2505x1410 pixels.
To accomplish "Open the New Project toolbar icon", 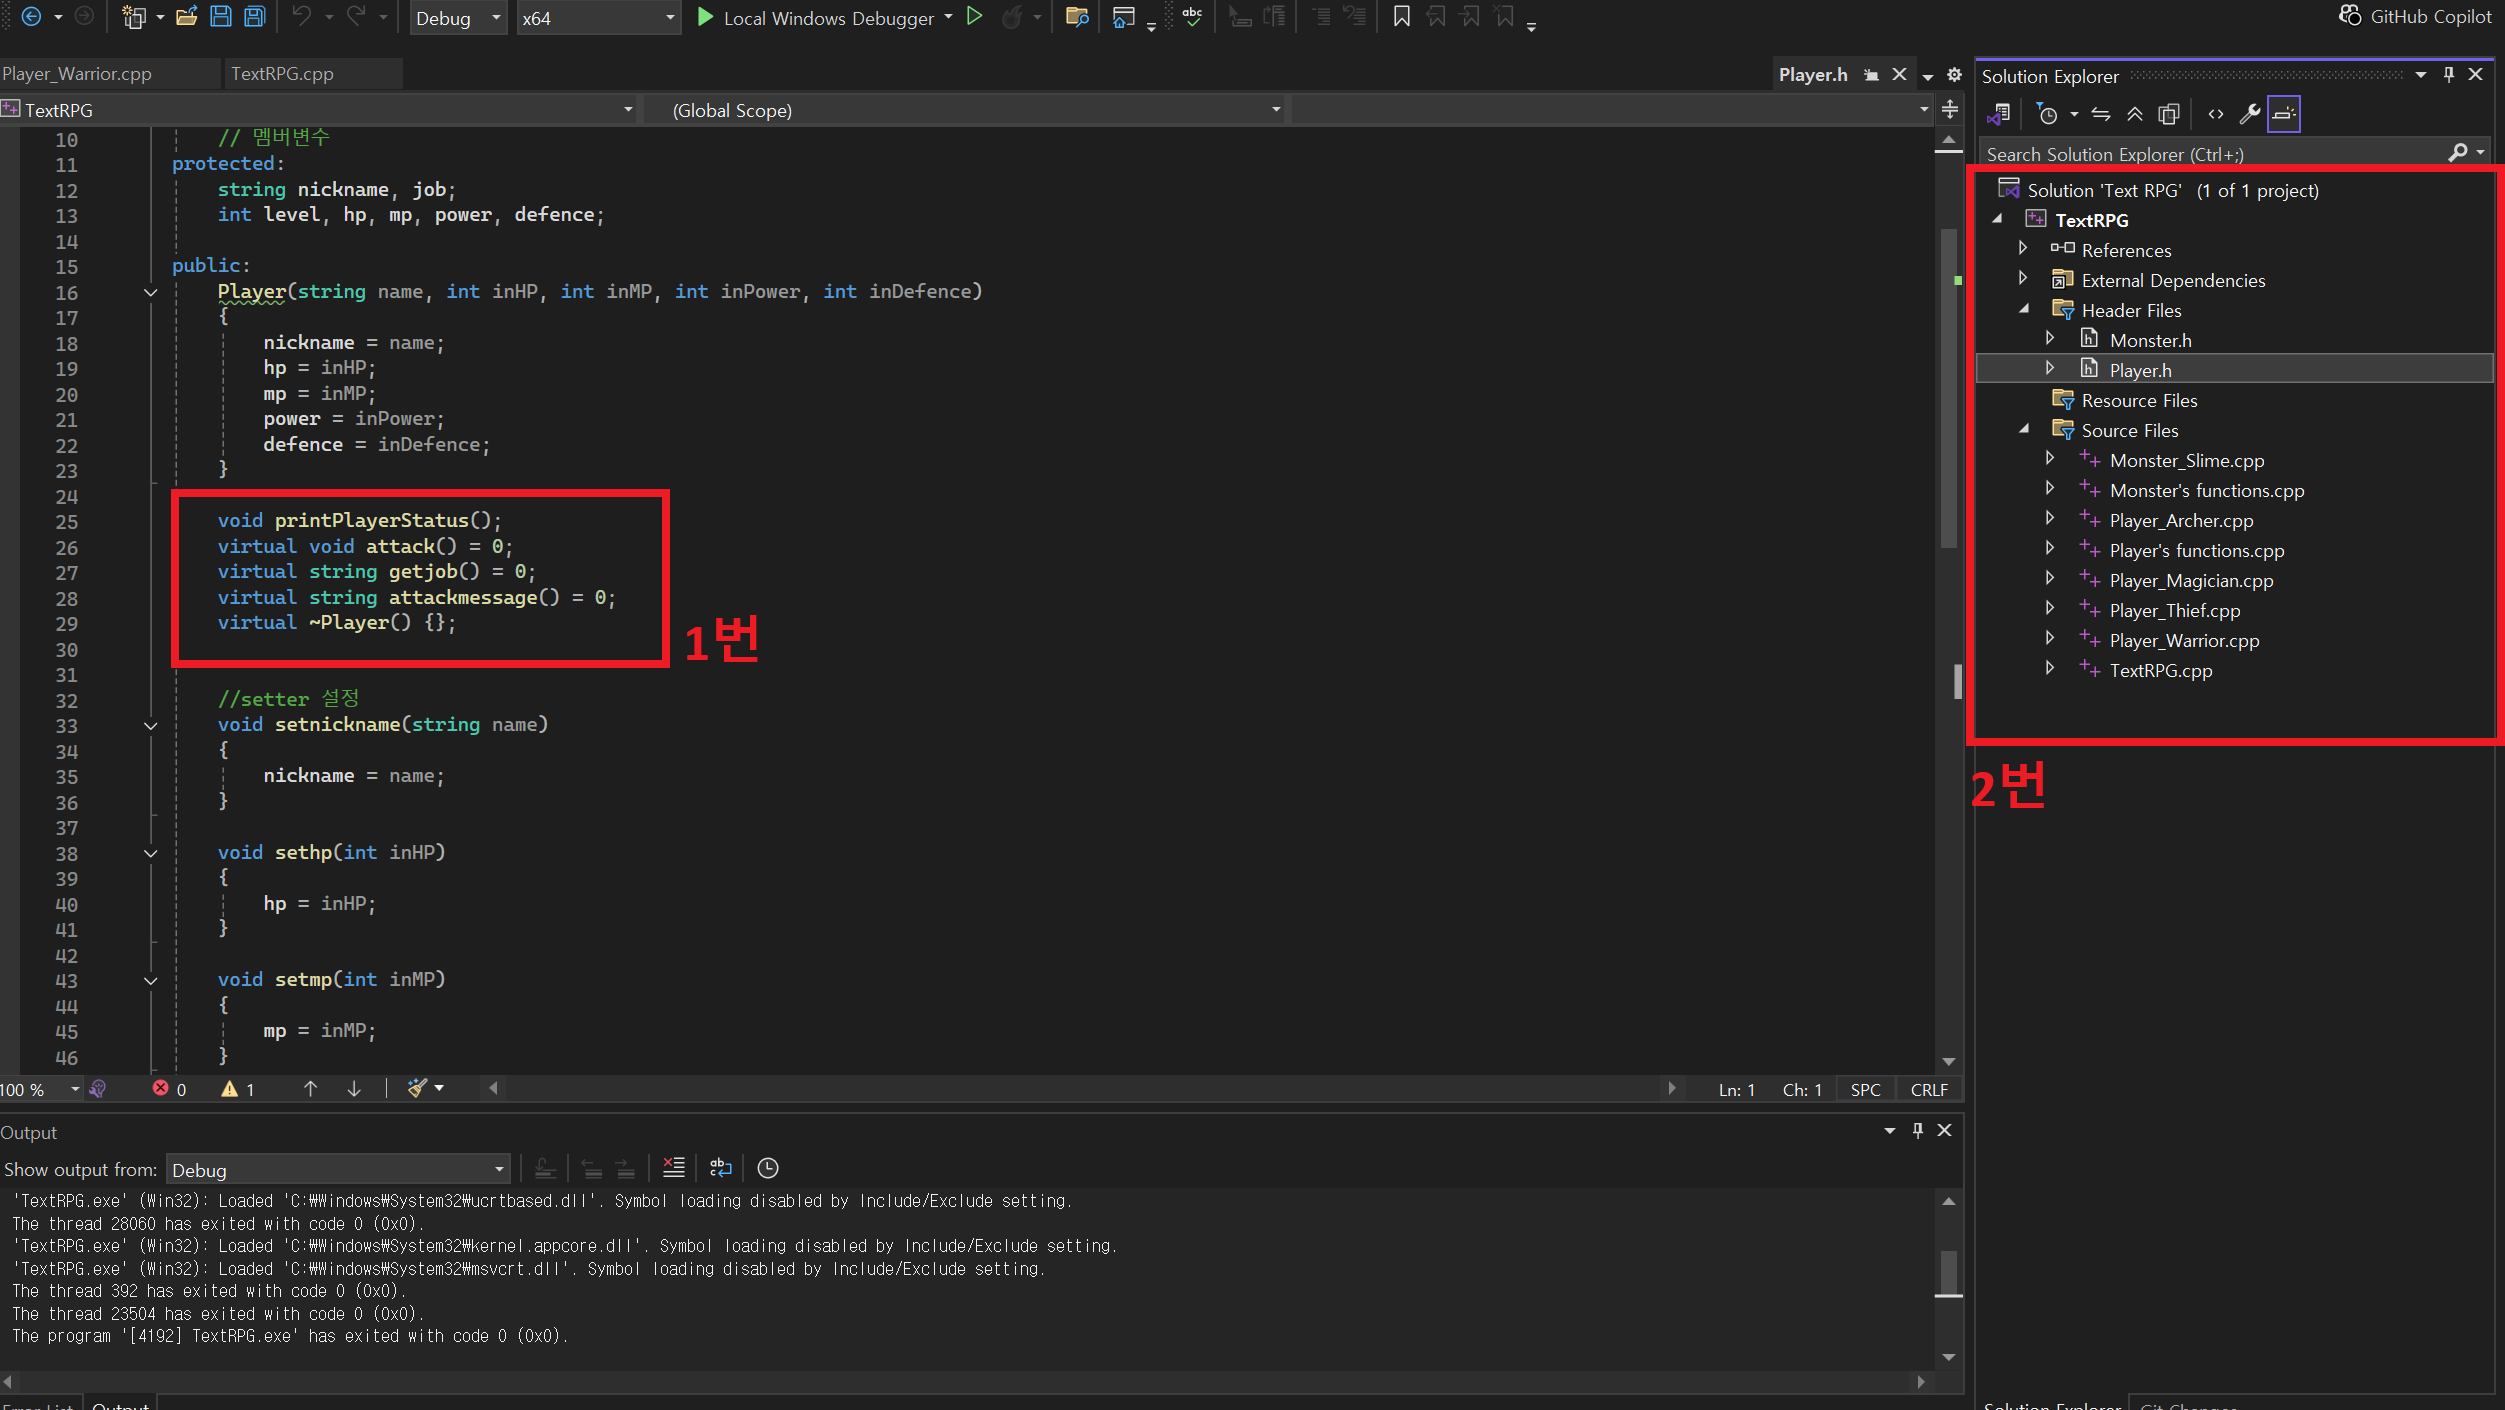I will [x=133, y=17].
